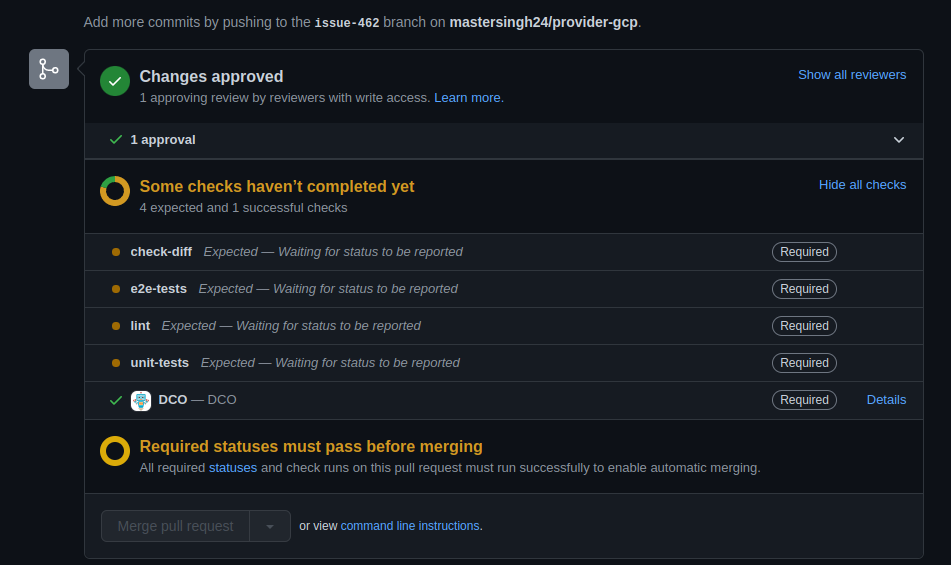The width and height of the screenshot is (951, 565).
Task: Expand the 1 approval chevron
Action: pyautogui.click(x=899, y=140)
